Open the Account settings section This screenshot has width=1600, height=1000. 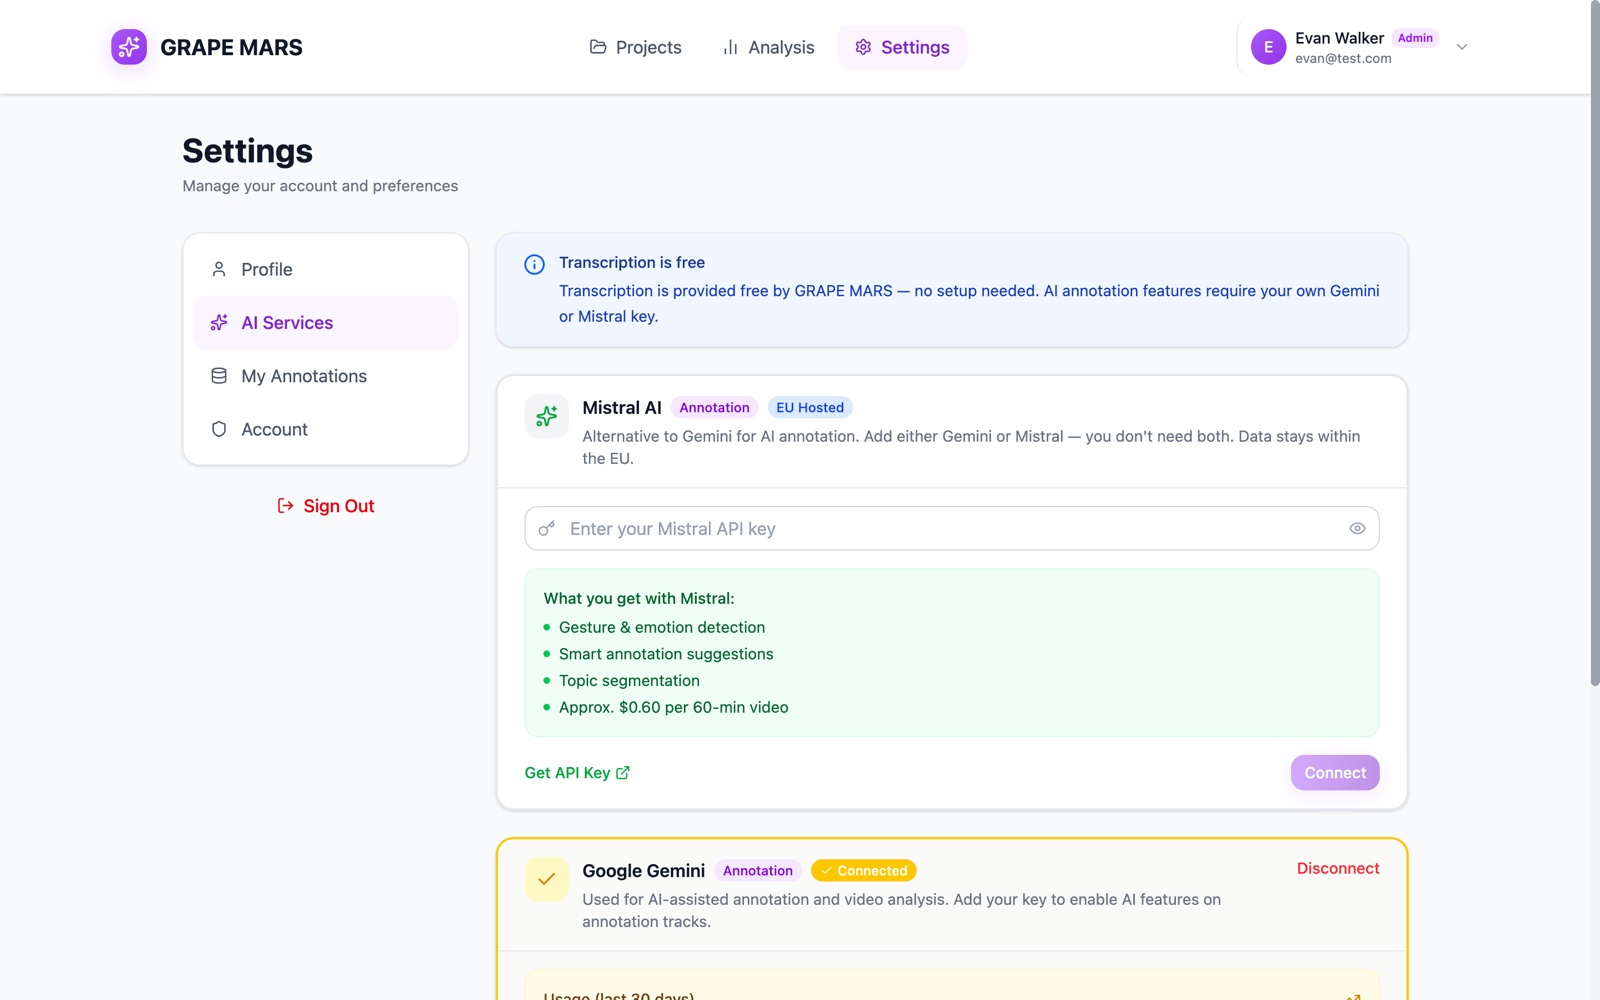pos(326,429)
